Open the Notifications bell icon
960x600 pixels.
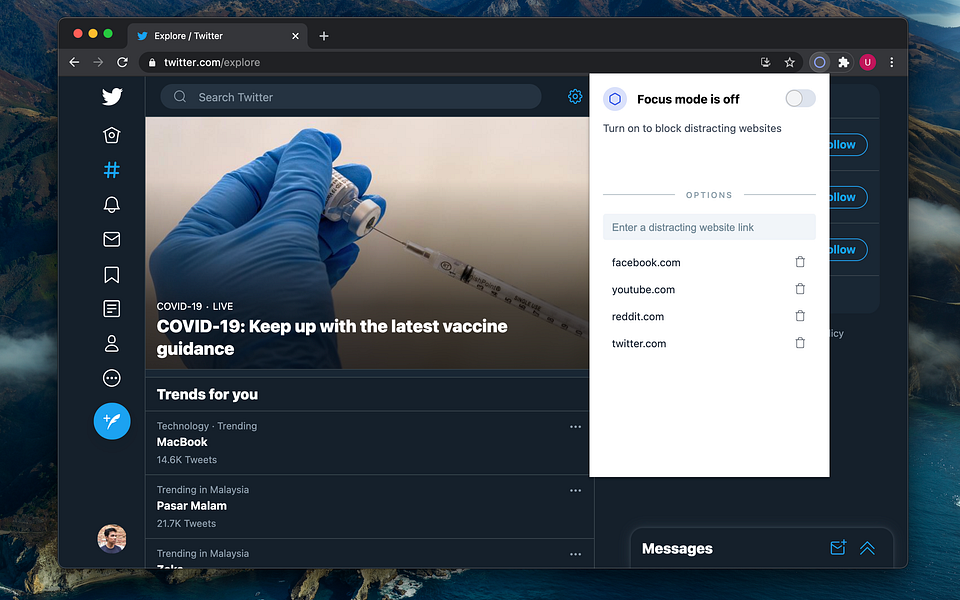(x=111, y=204)
